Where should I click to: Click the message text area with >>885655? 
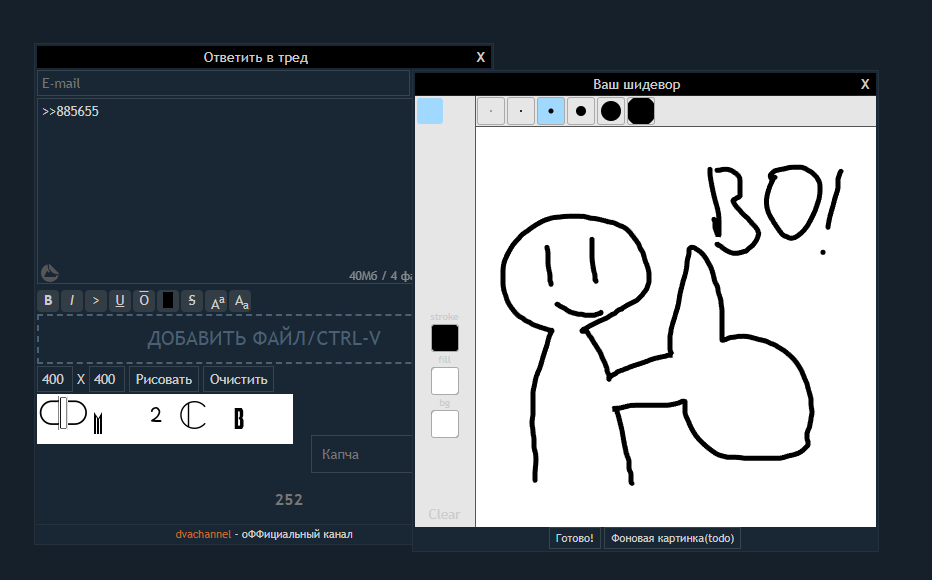(x=225, y=191)
